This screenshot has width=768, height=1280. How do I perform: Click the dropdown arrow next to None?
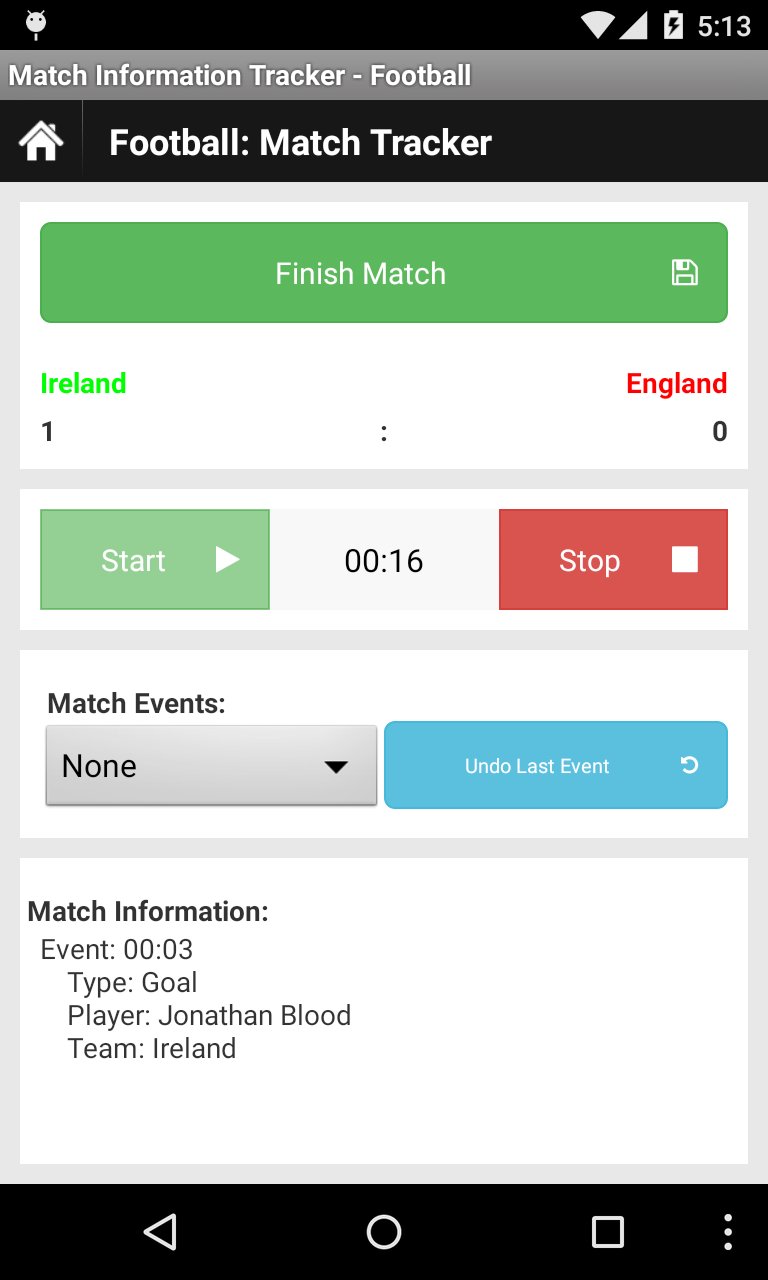tap(336, 765)
